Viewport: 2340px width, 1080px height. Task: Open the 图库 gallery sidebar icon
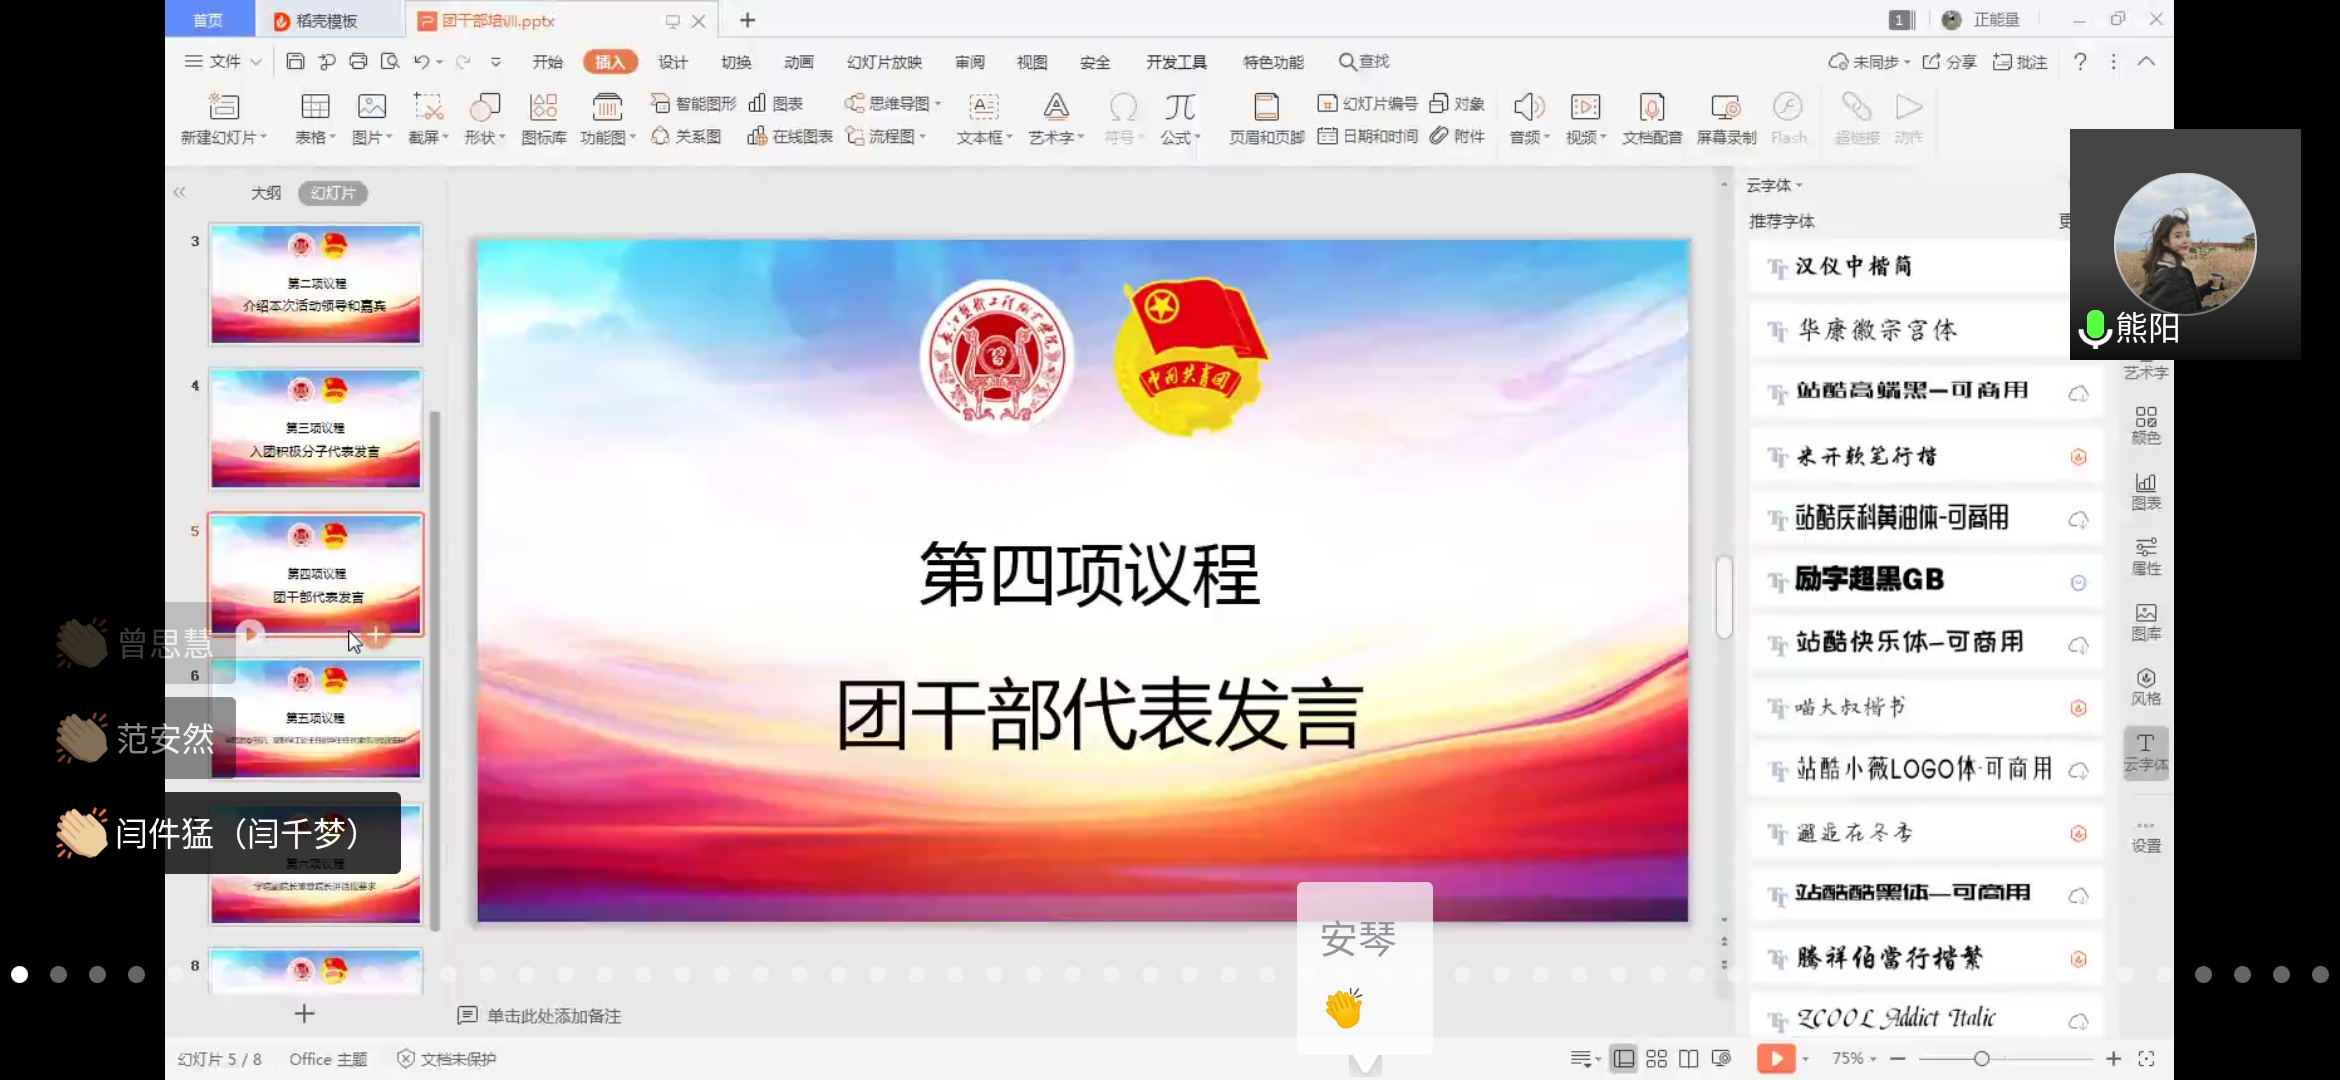click(2146, 621)
